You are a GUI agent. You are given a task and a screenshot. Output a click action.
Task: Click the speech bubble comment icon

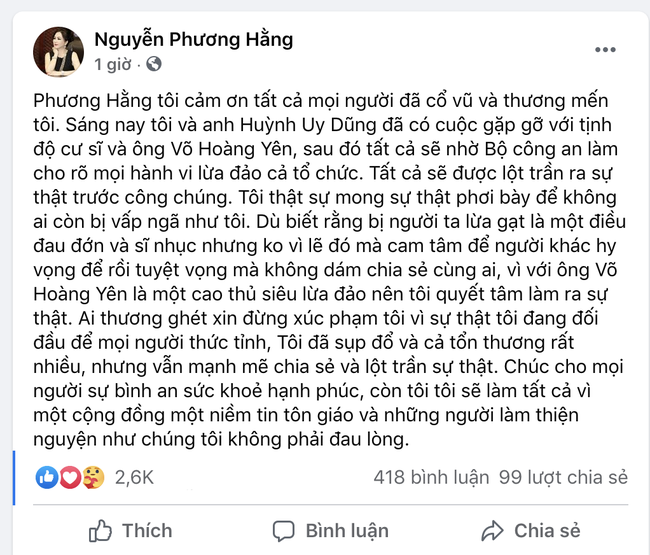point(284,531)
